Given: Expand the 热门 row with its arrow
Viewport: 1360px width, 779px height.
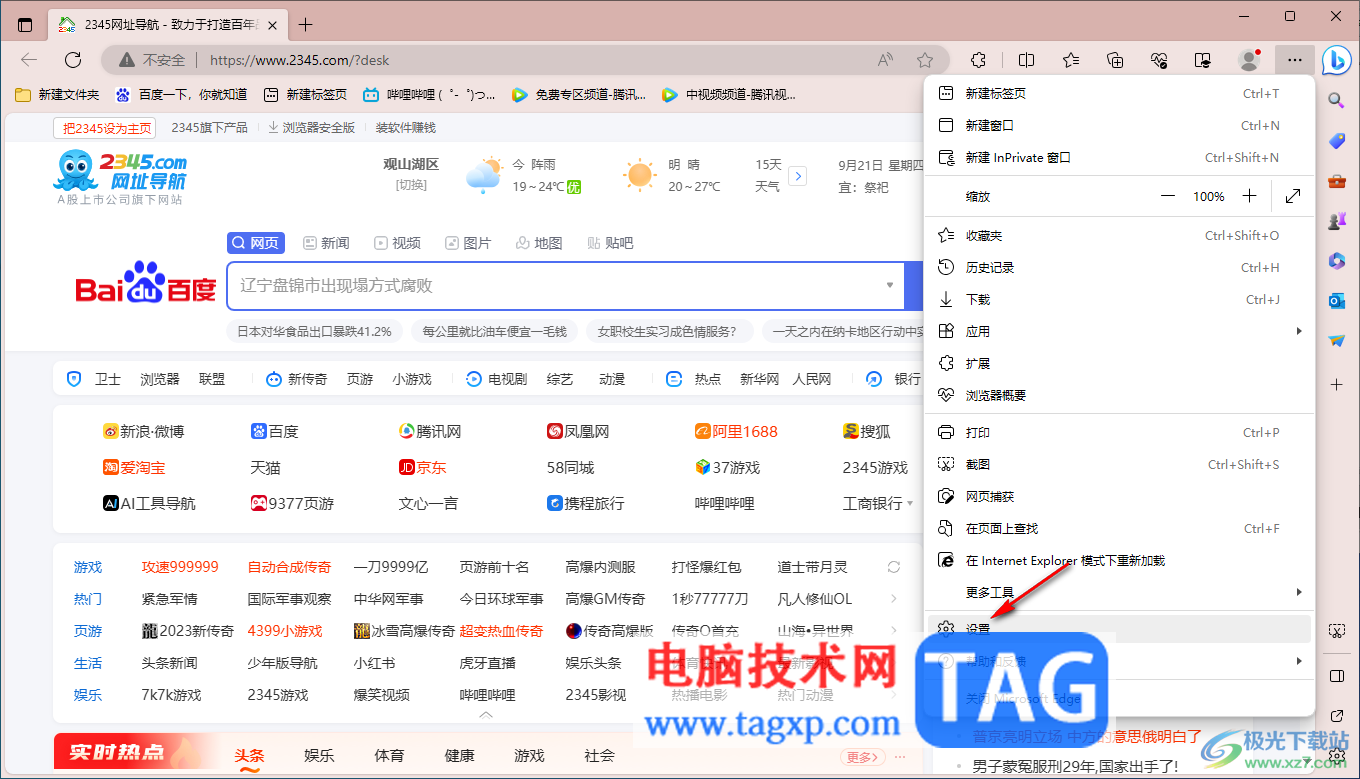Looking at the screenshot, I should [894, 599].
